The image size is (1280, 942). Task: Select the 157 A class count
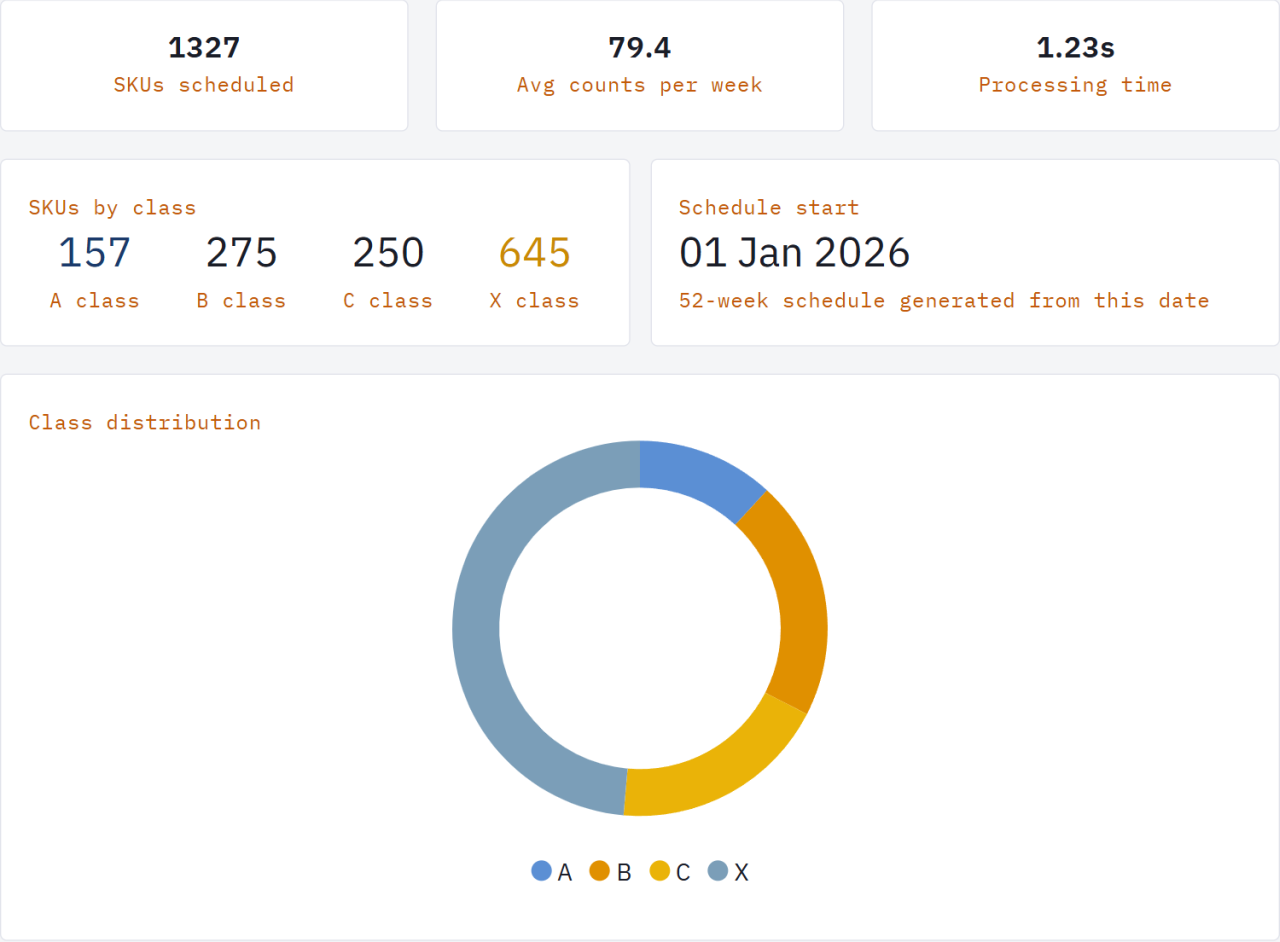pyautogui.click(x=93, y=253)
